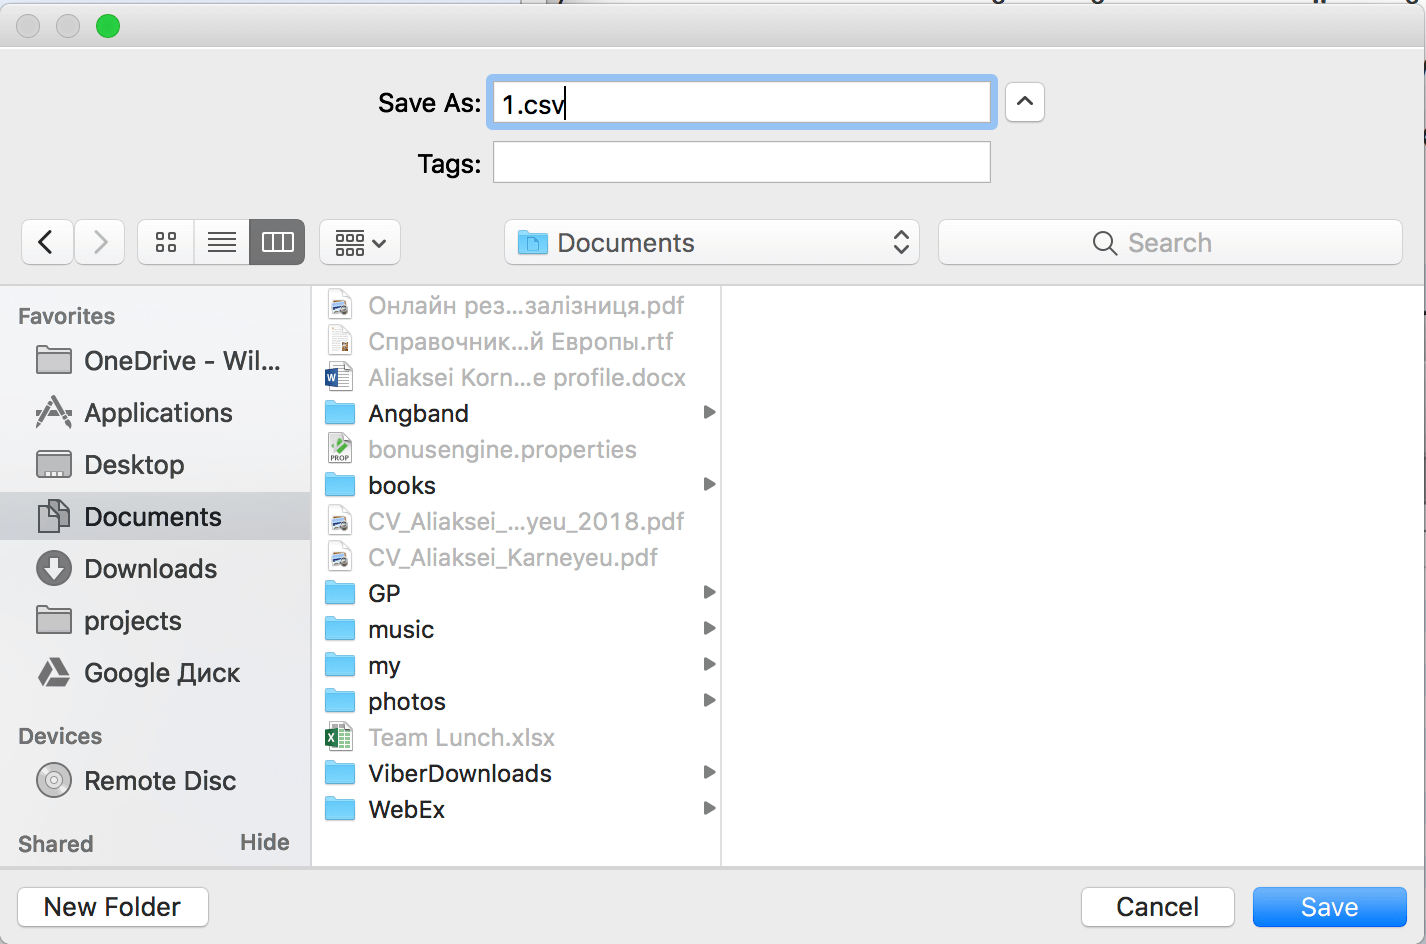Screen dimensions: 1426x944
Task: Select Desktop in Favorites
Action: (x=134, y=465)
